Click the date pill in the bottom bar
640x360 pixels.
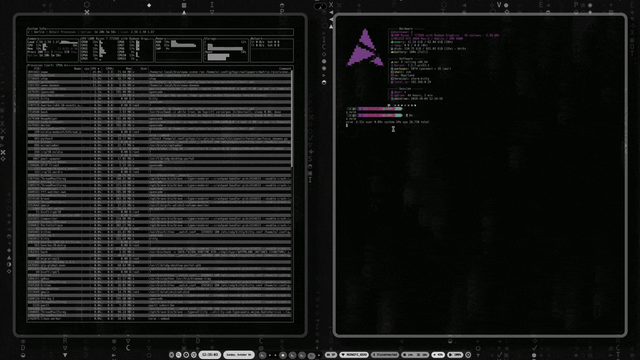pyautogui.click(x=238, y=355)
